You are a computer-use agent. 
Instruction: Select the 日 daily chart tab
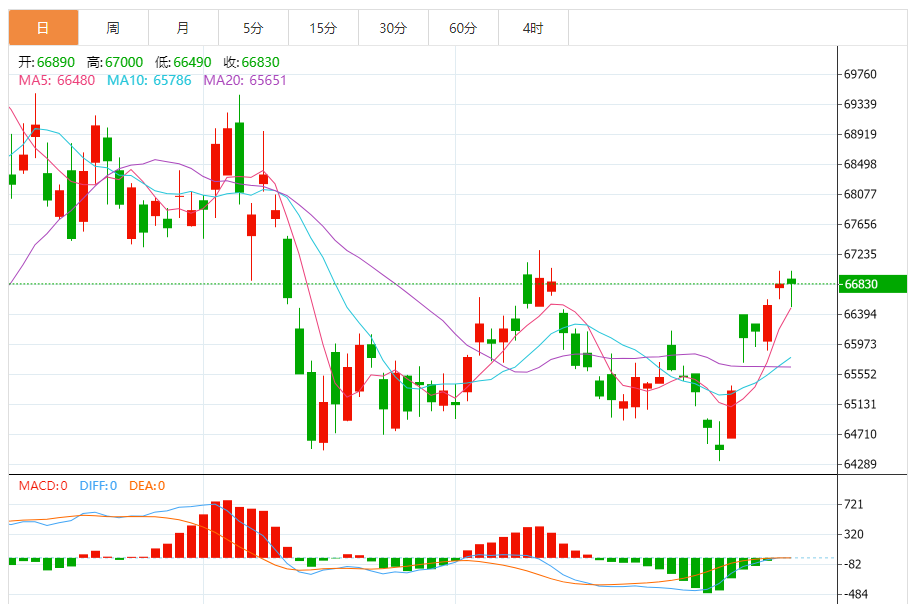[x=44, y=28]
